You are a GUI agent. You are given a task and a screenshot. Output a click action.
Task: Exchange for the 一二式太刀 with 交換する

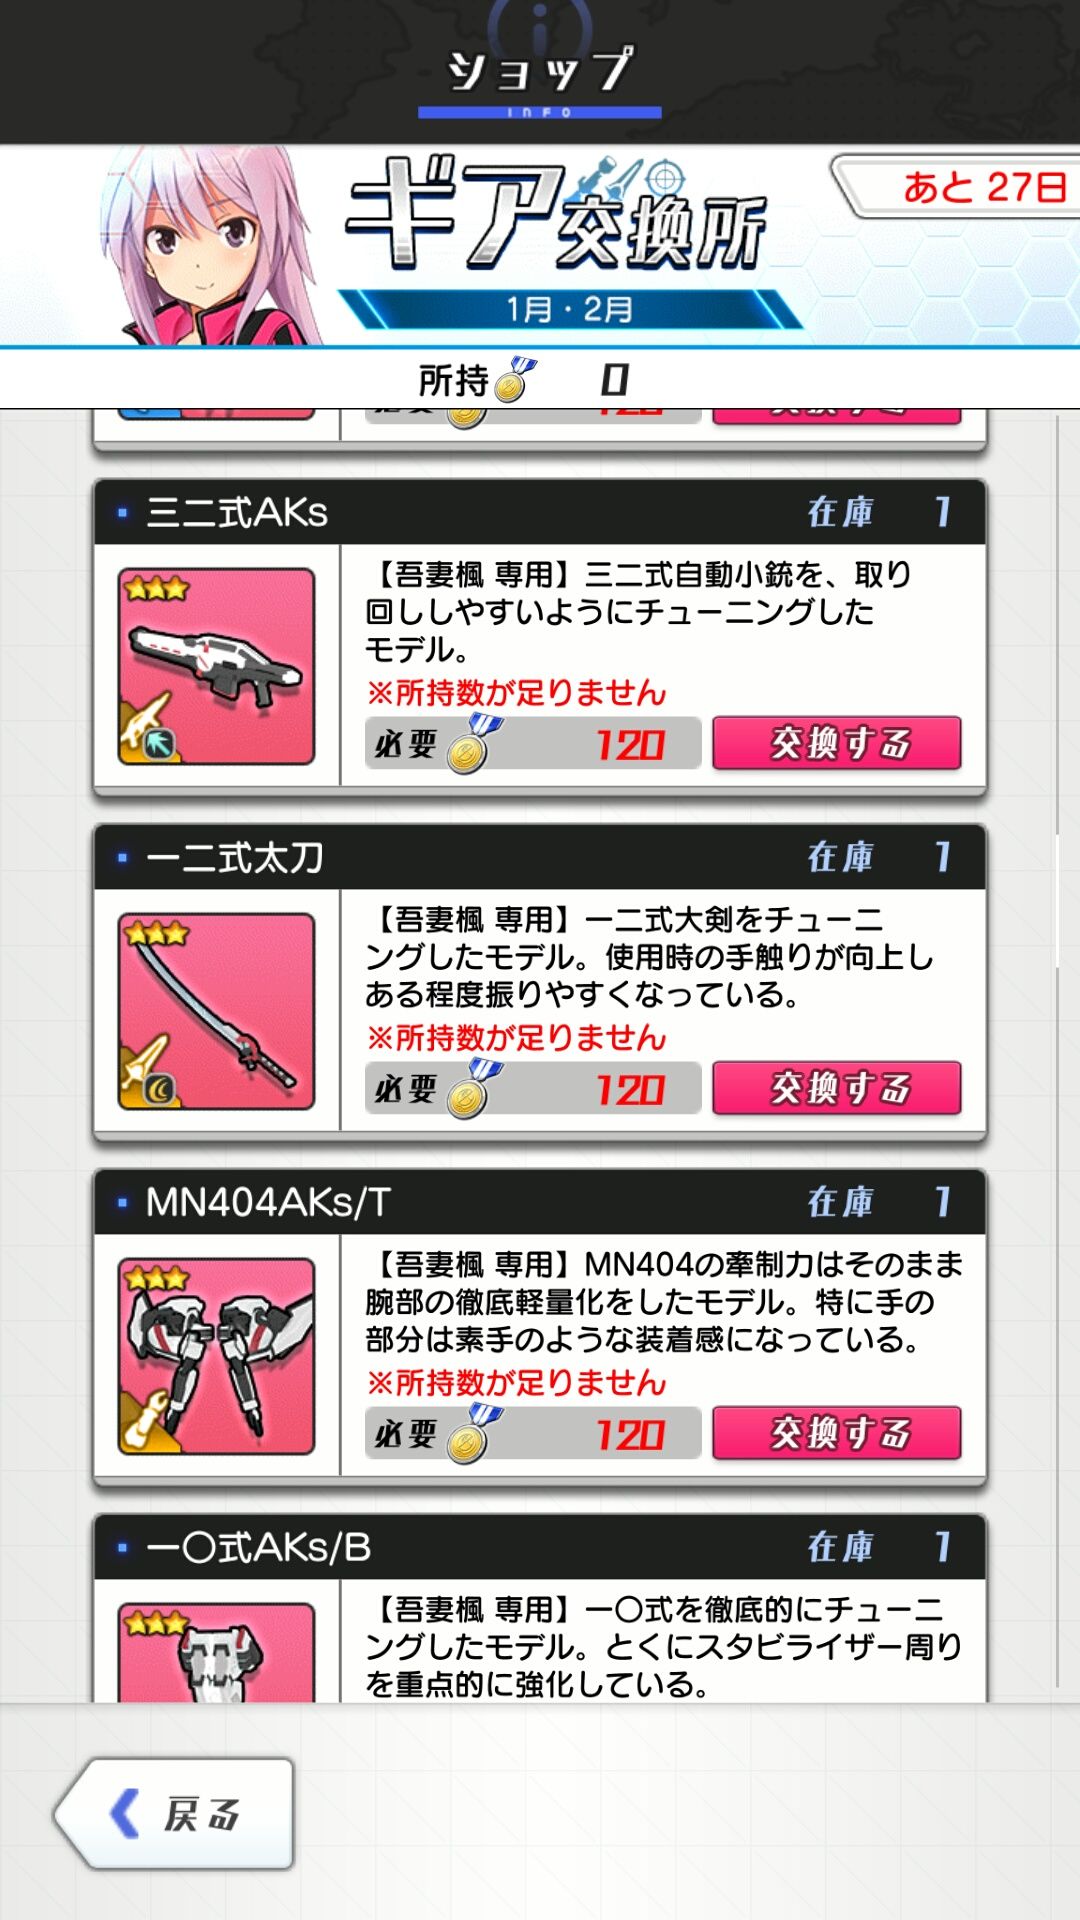[x=837, y=1088]
